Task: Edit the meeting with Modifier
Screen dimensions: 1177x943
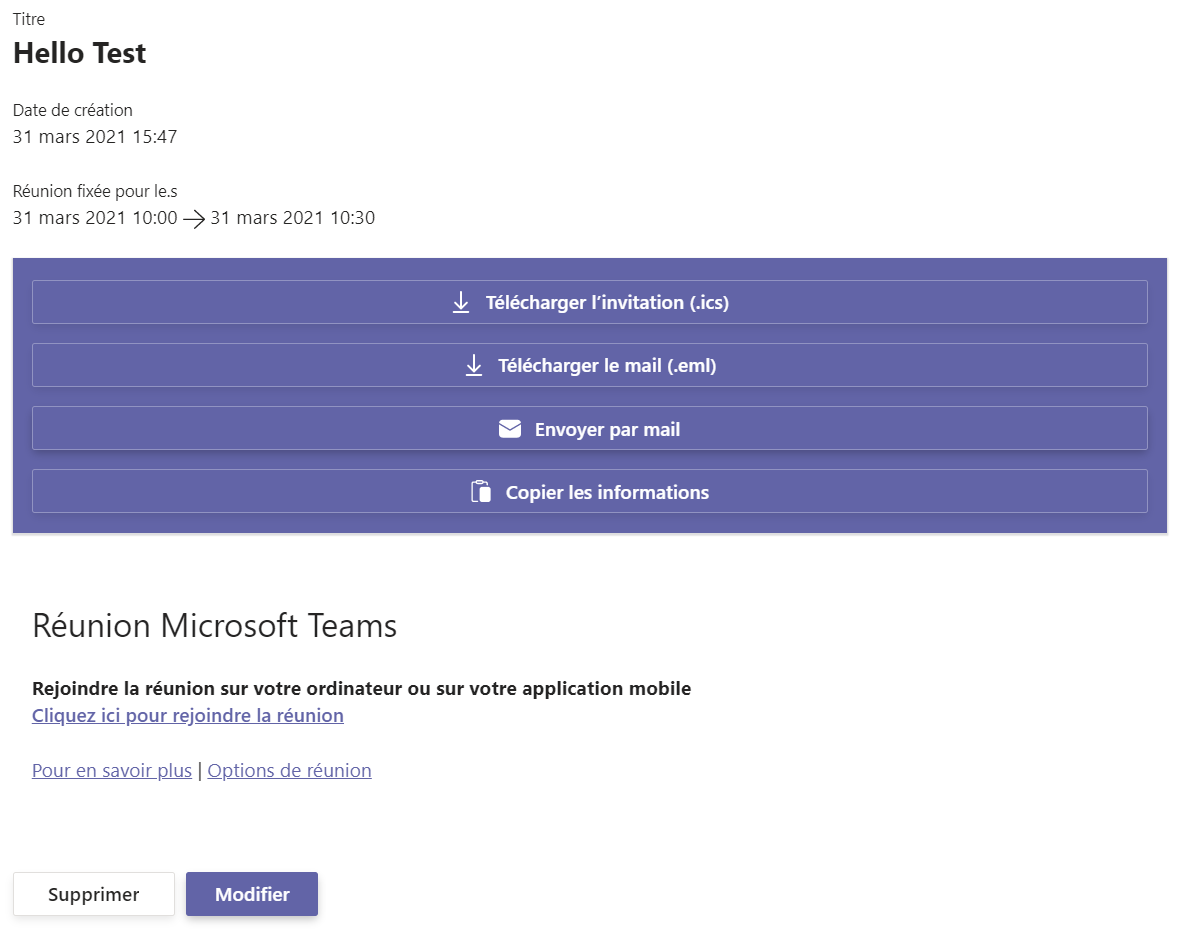Action: [252, 894]
